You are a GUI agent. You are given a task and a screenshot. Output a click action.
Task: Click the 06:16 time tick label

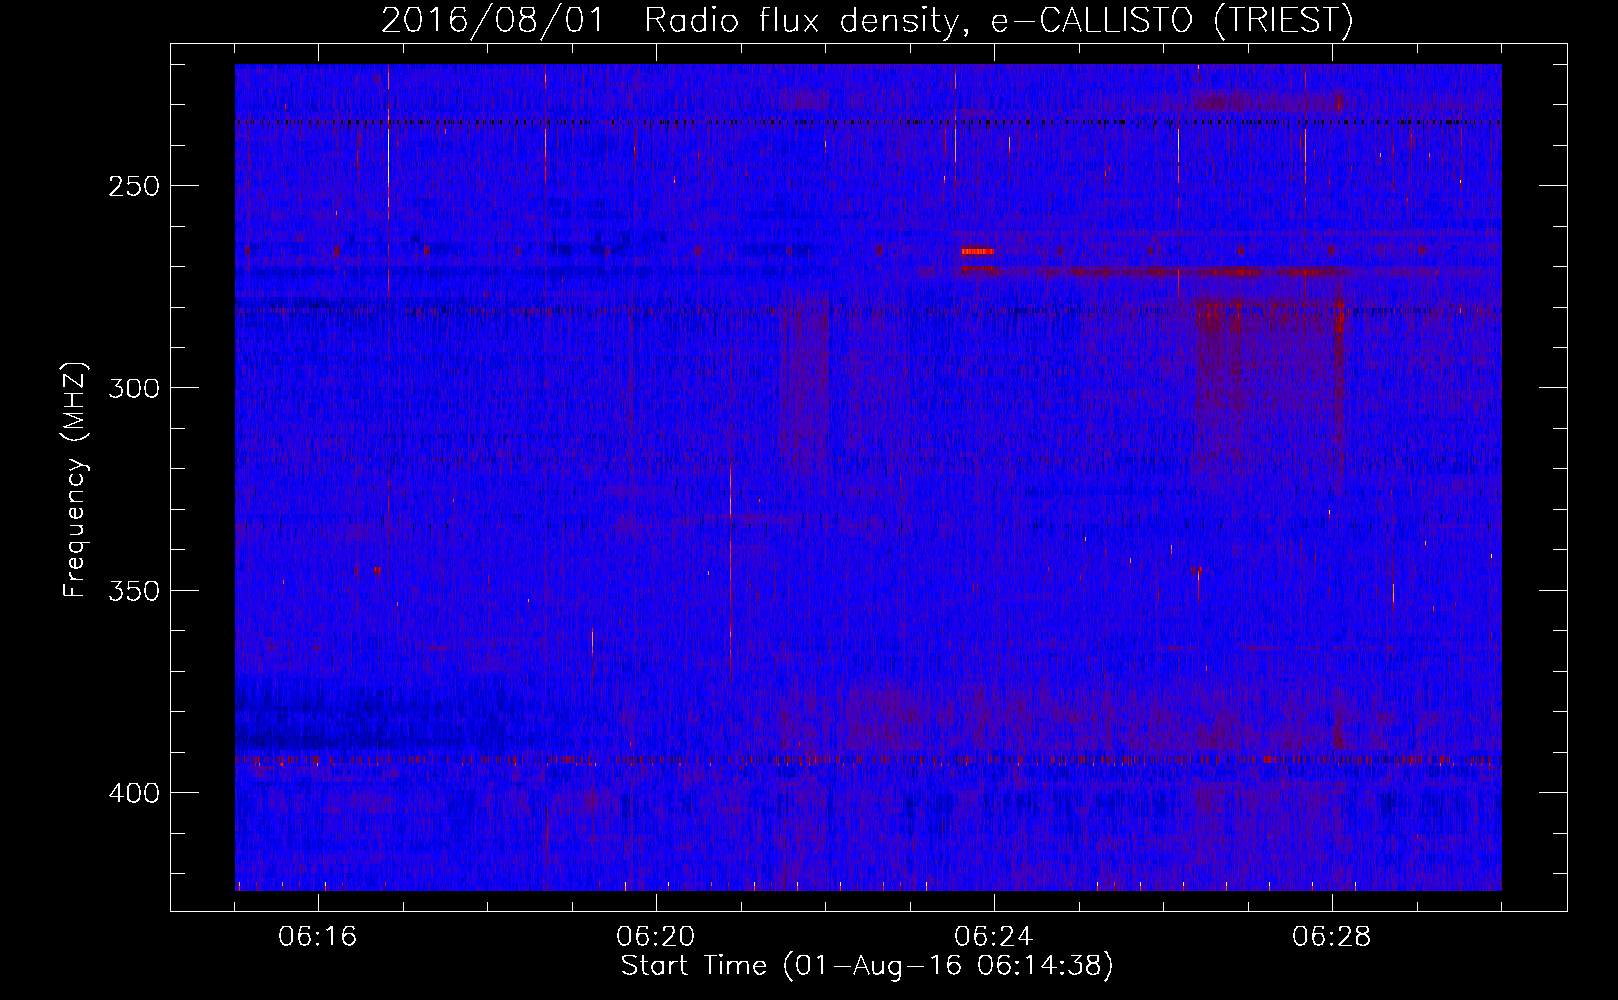point(318,937)
